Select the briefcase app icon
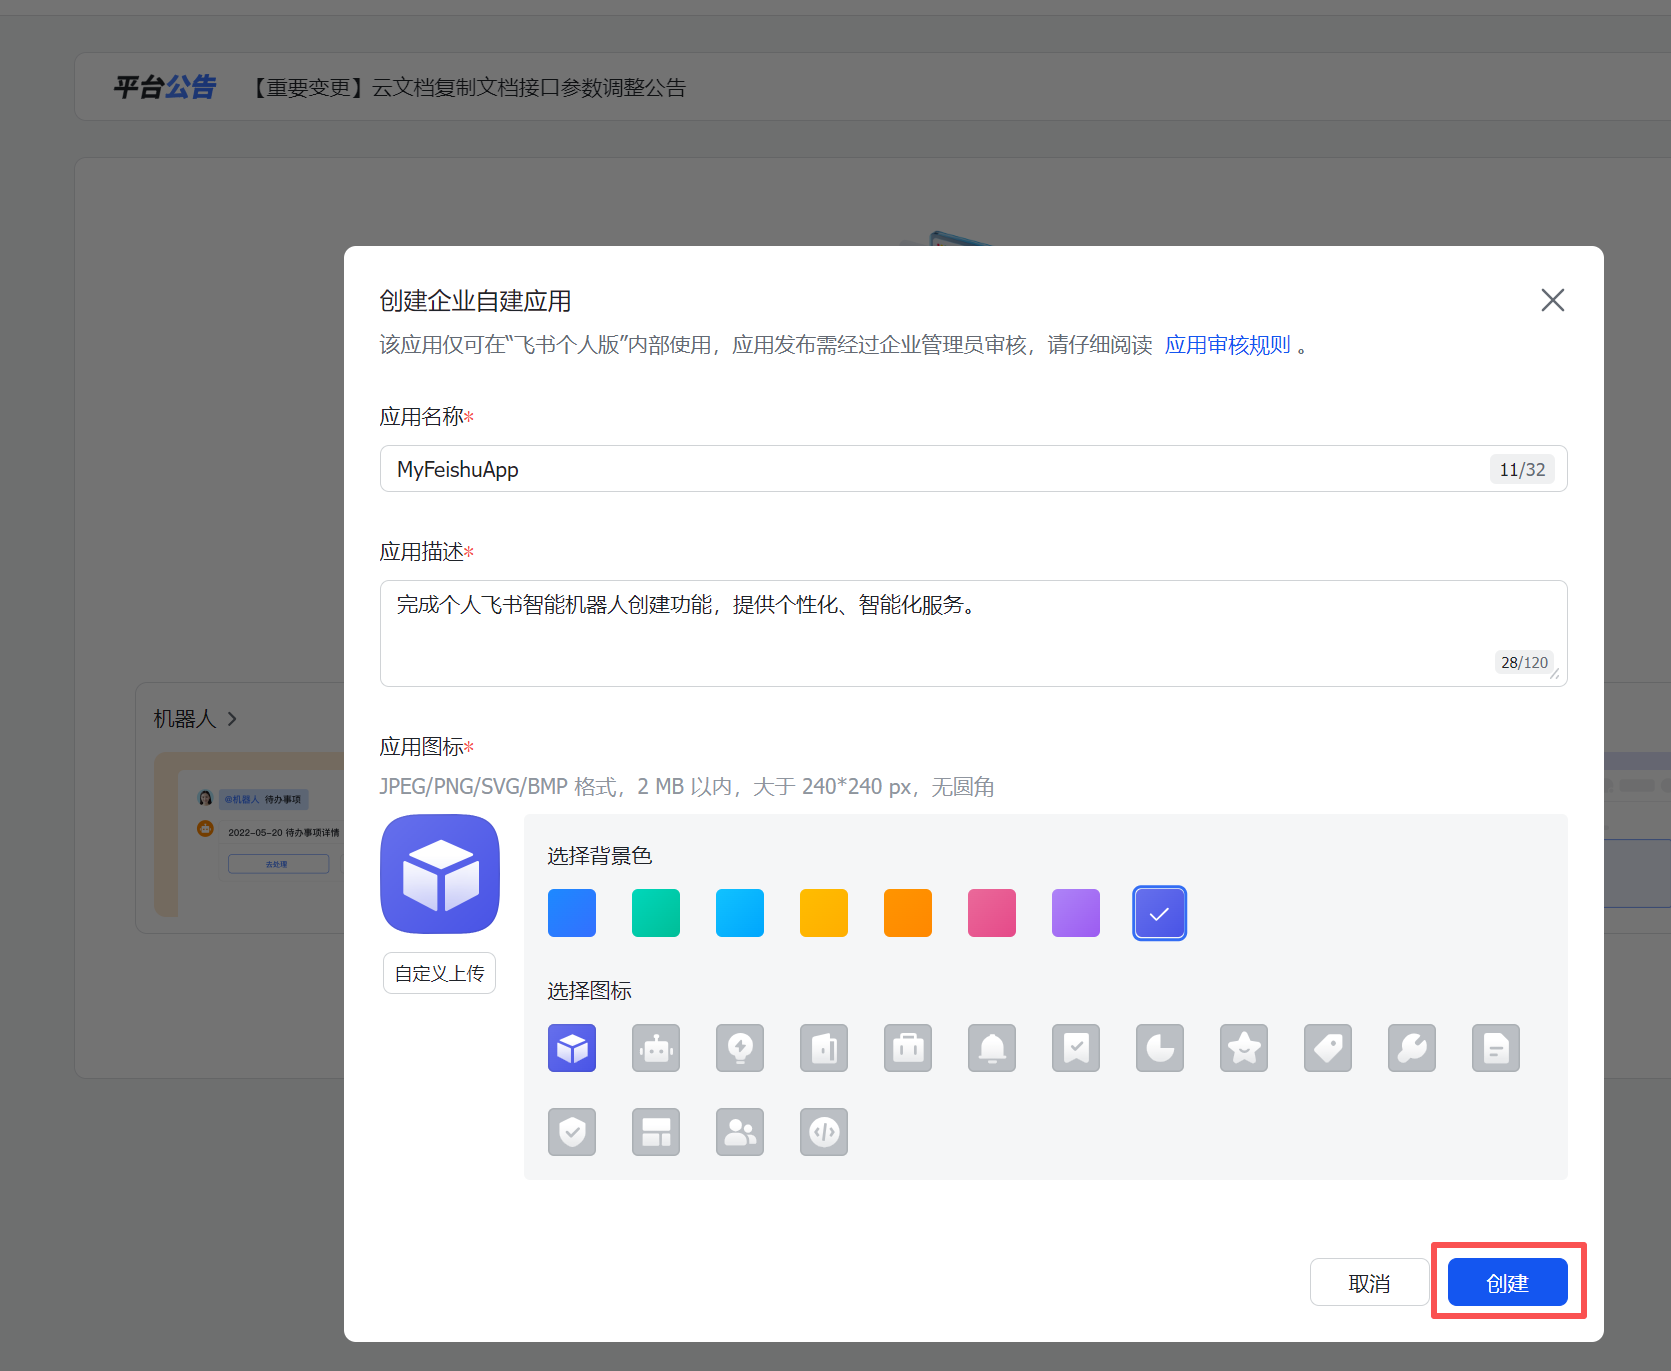Screen dimensions: 1671x1371 point(908,1048)
